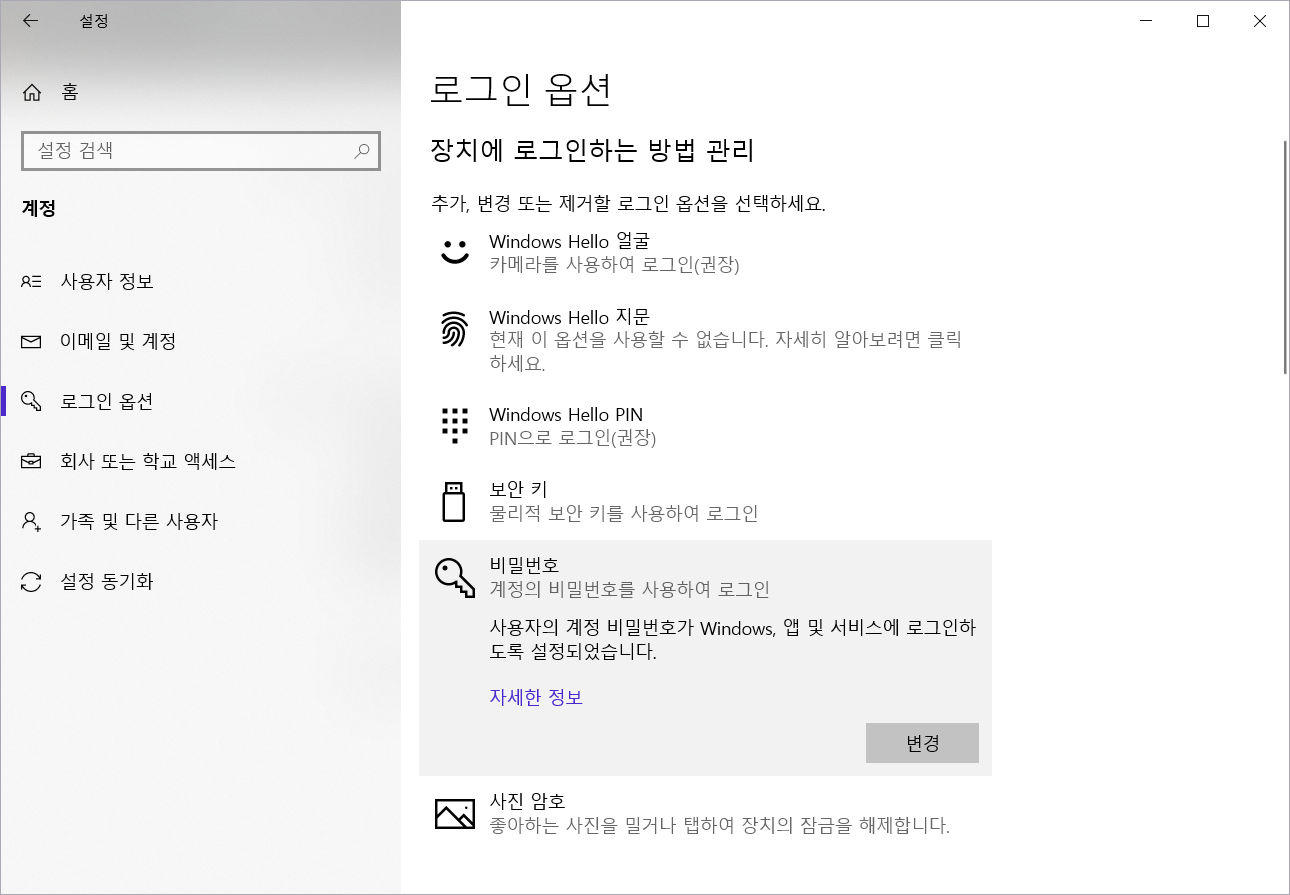Open 가족 및 다른 사용자
1290x895 pixels.
pos(200,521)
